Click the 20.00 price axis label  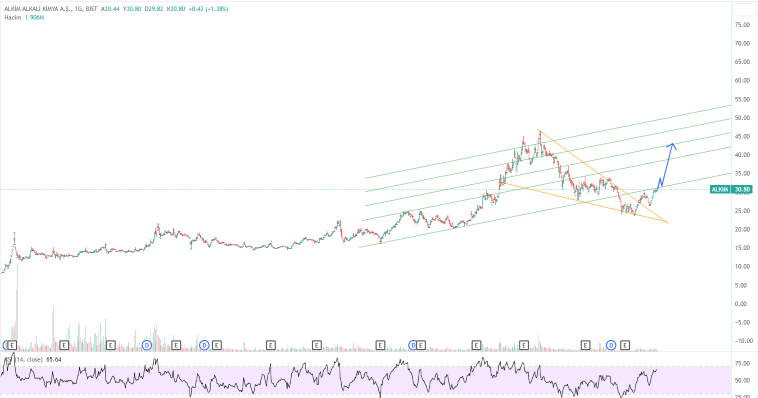coord(742,229)
